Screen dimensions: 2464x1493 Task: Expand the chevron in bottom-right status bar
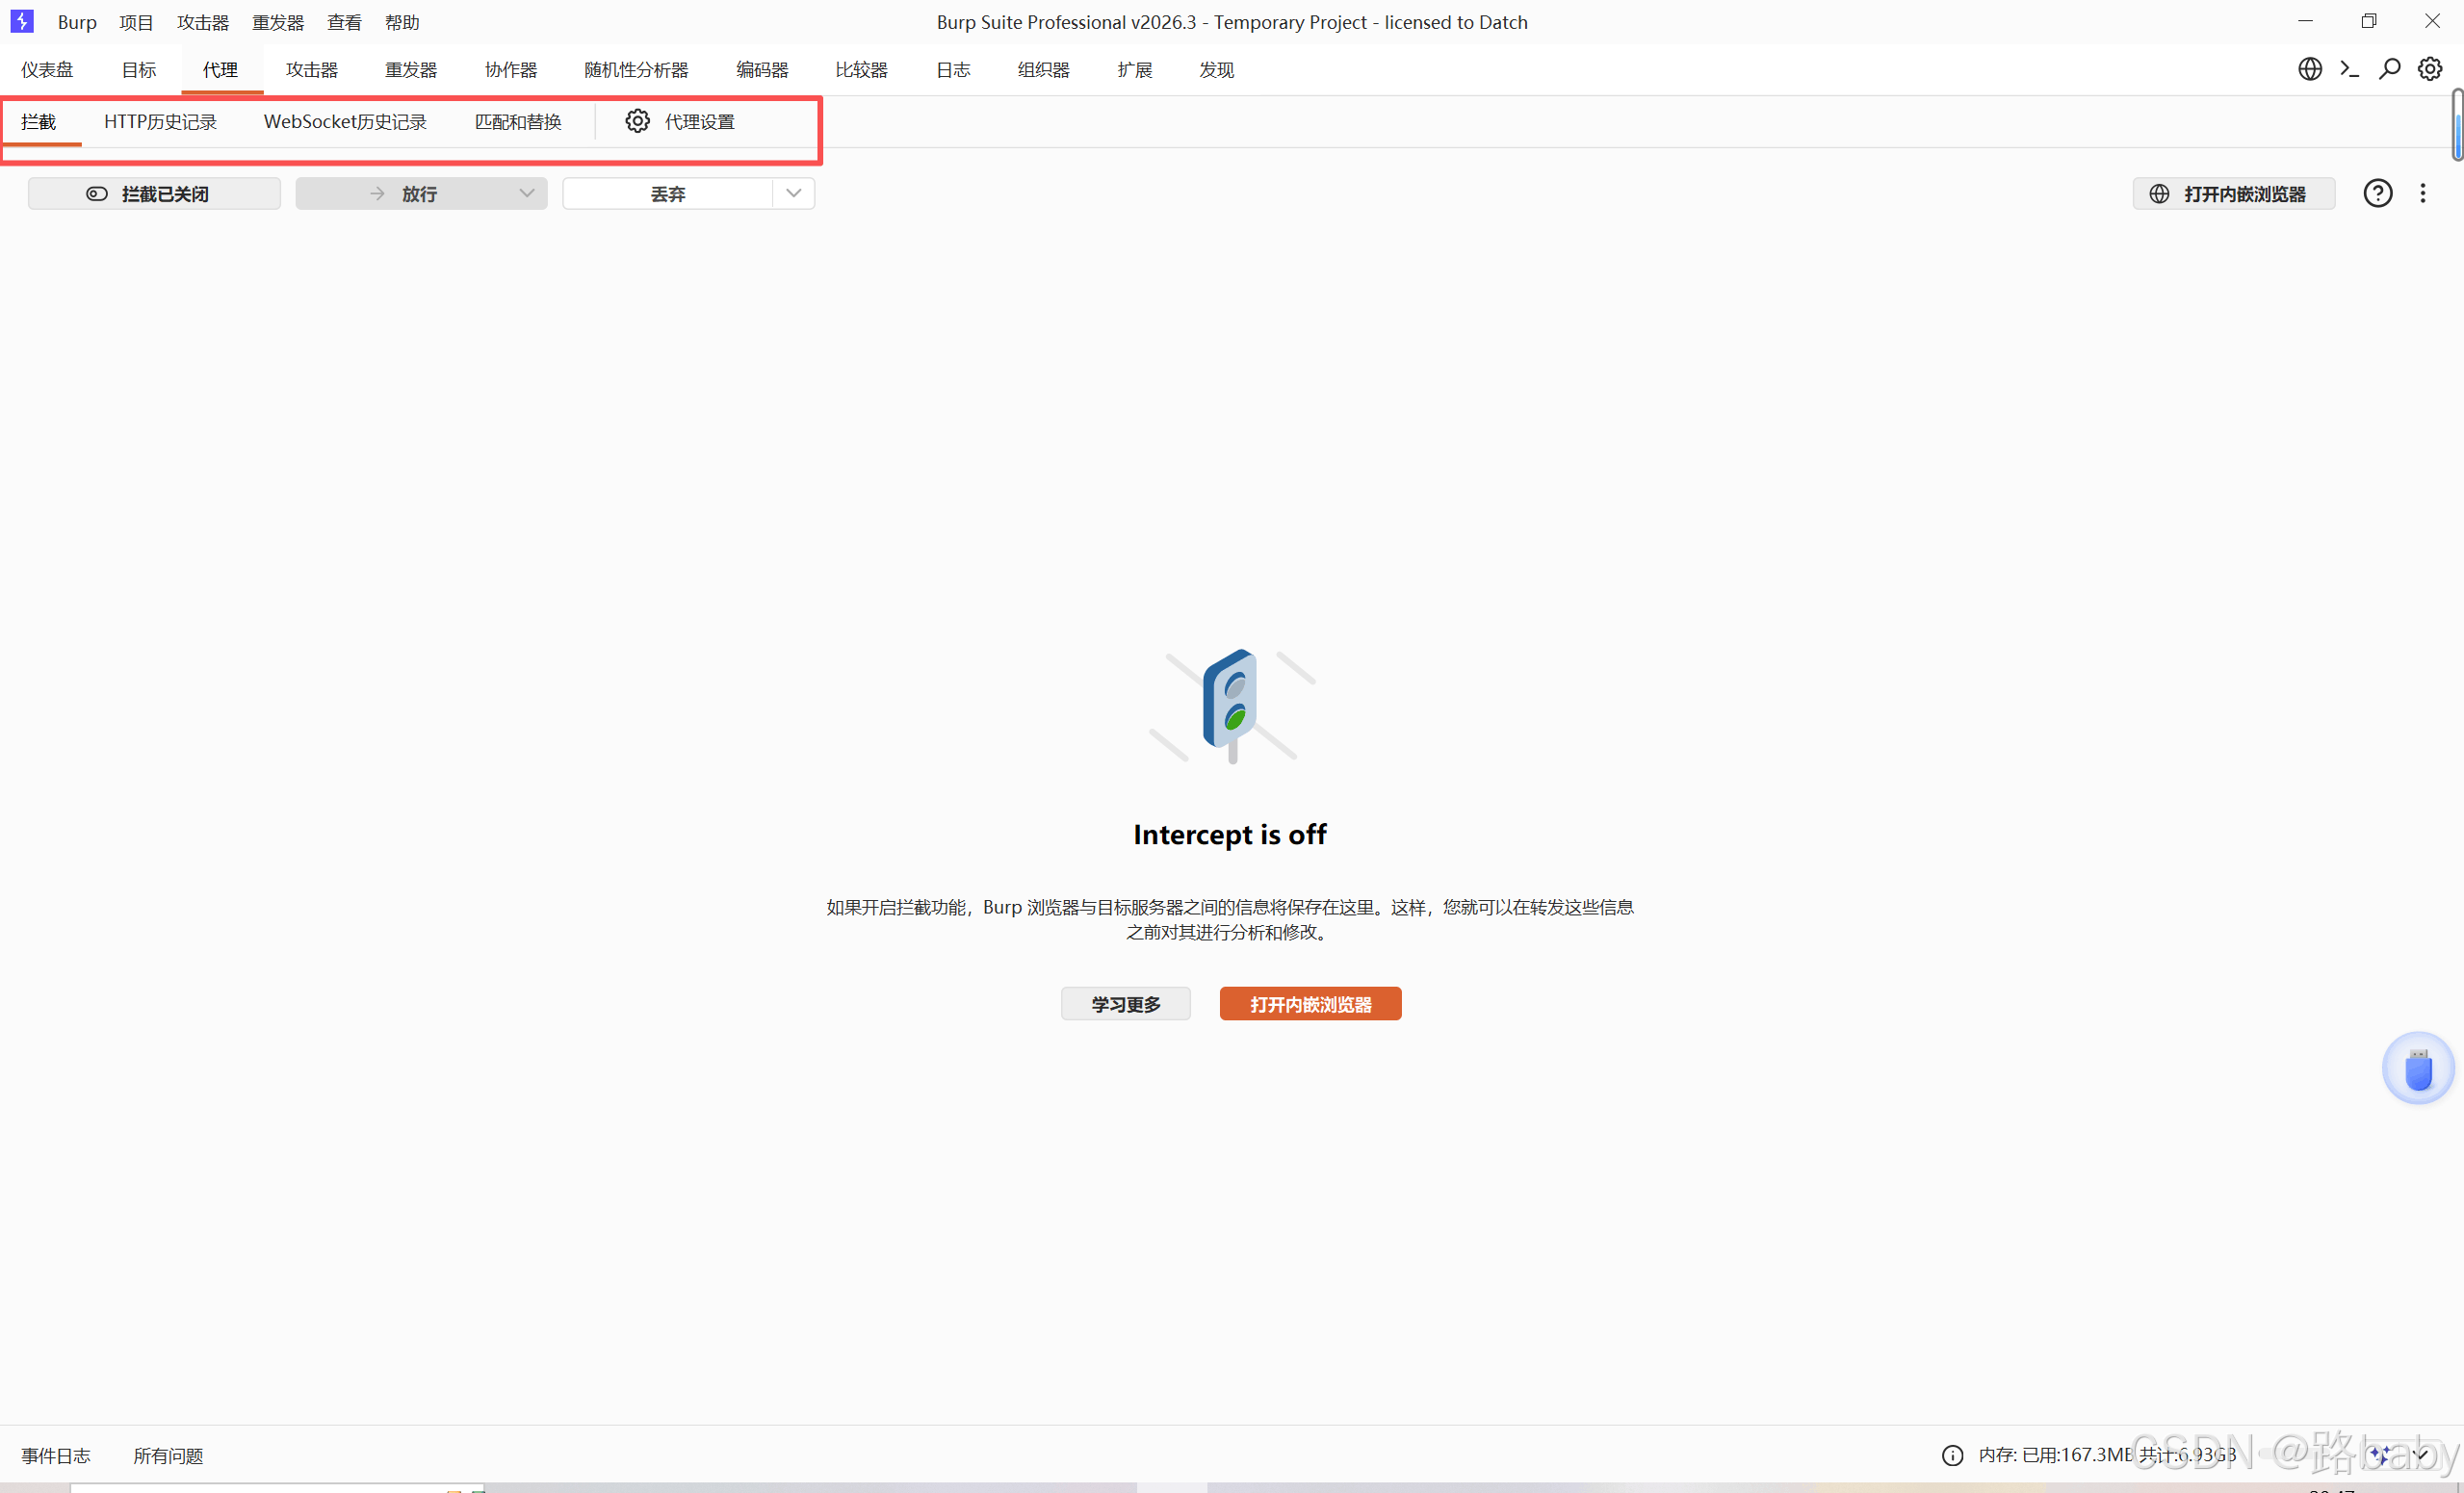[x=2419, y=1454]
